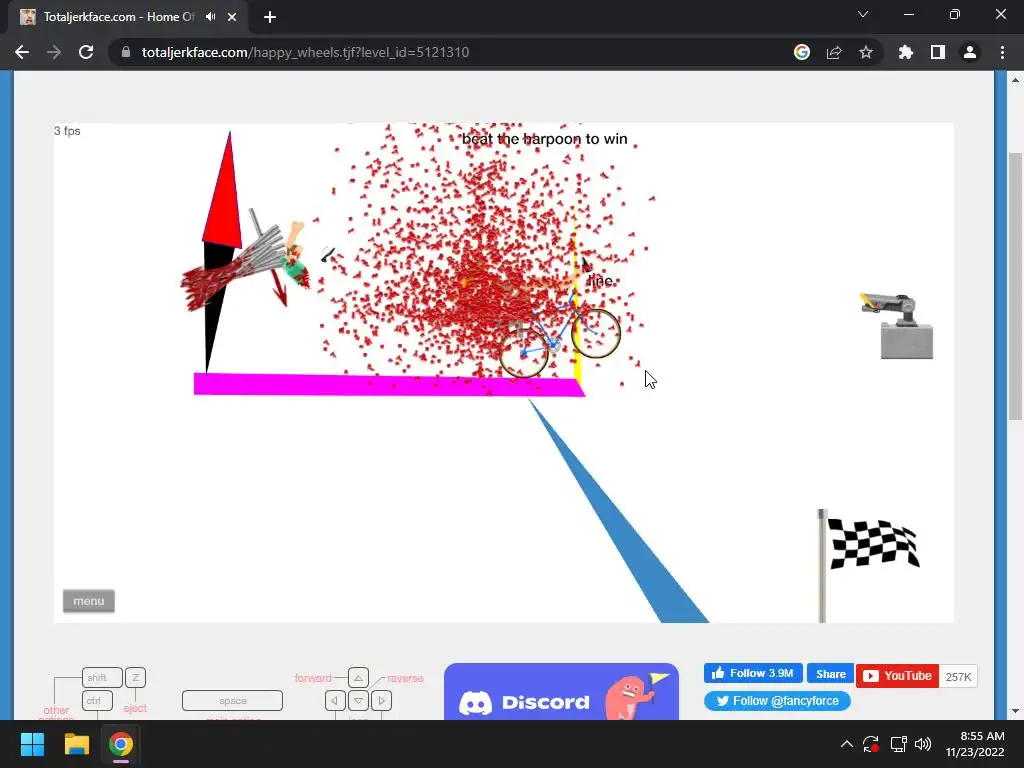Follow @fancyforce on Twitter

point(777,701)
